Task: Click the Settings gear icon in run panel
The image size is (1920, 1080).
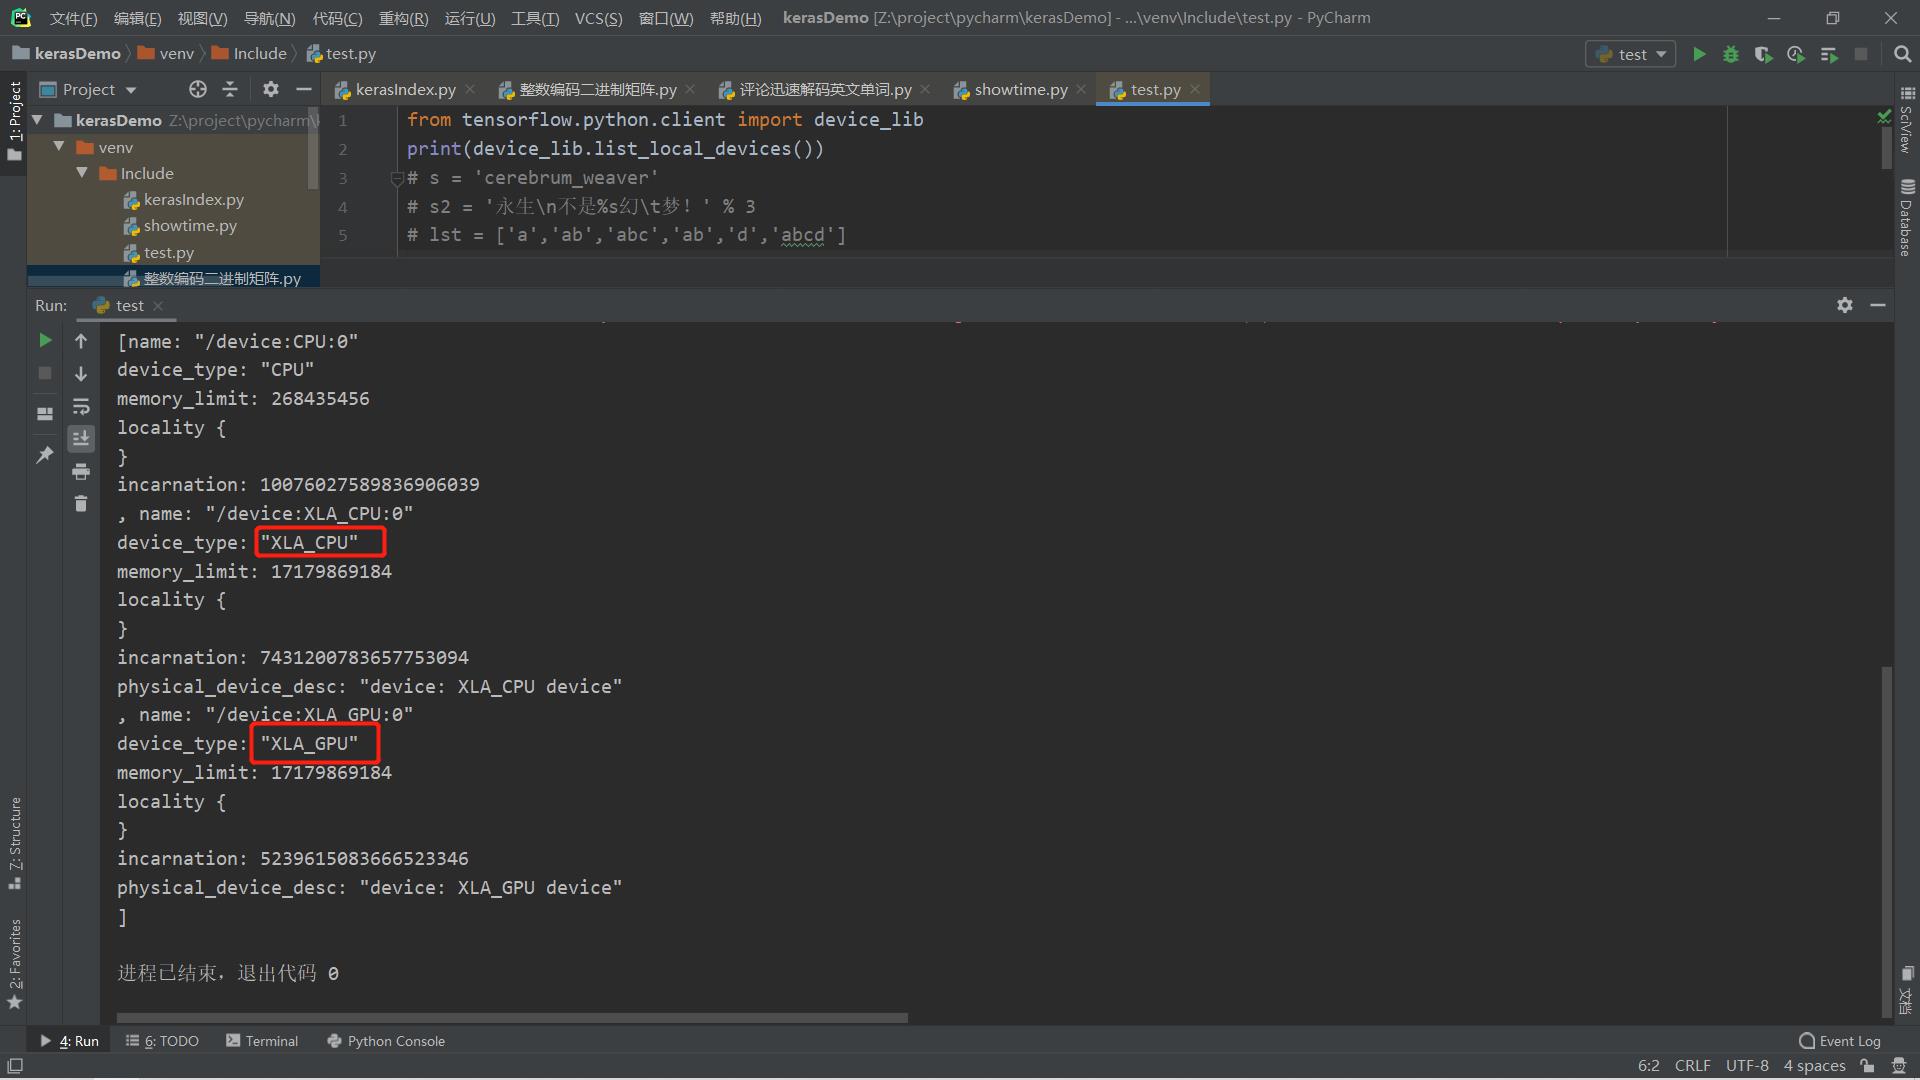Action: click(x=1844, y=305)
